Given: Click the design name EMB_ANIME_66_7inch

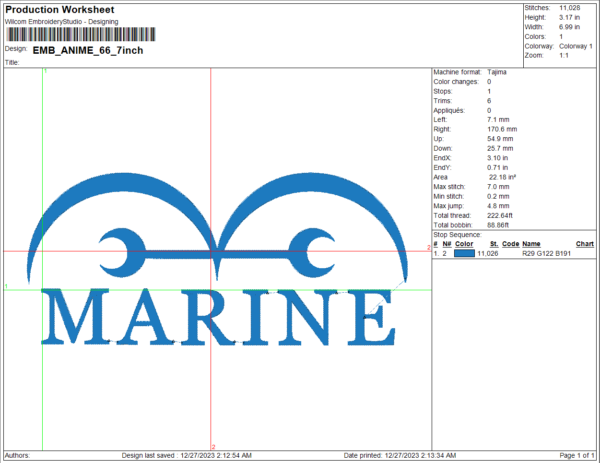Looking at the screenshot, I should click(x=77, y=48).
